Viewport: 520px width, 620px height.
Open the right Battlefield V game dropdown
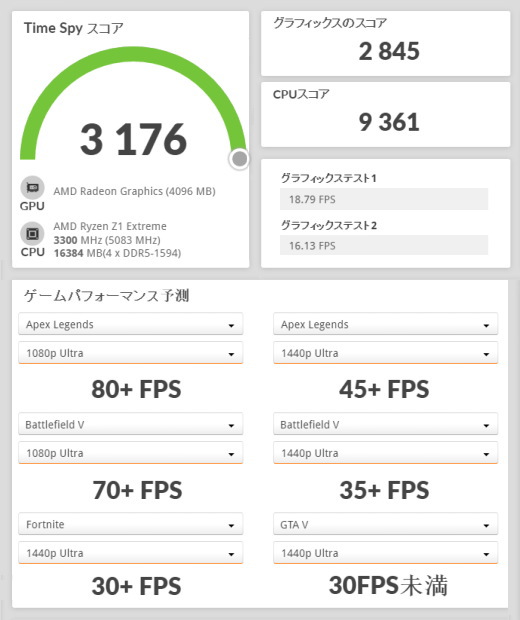[x=386, y=424]
